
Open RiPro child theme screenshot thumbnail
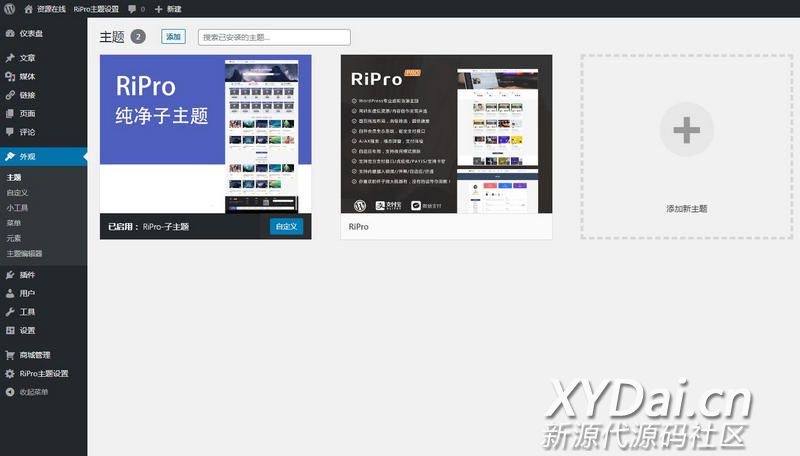tap(206, 134)
